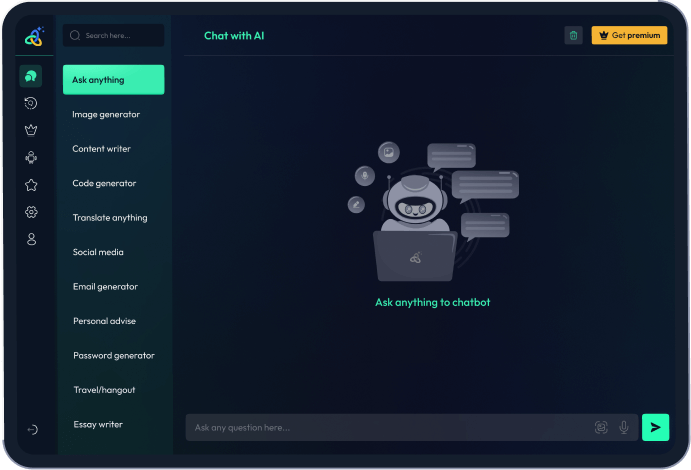Viewport: 691px width, 470px height.
Task: Send message with the green arrow button
Action: tap(655, 427)
